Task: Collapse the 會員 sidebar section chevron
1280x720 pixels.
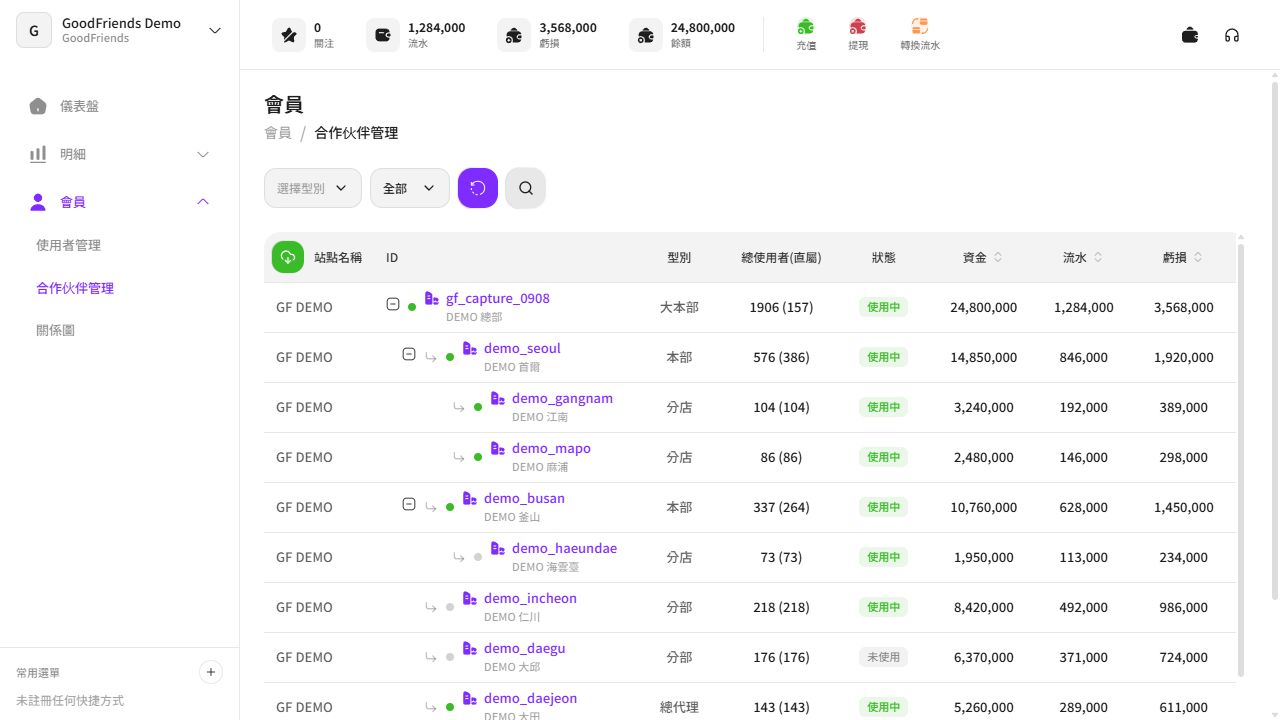Action: coord(203,202)
